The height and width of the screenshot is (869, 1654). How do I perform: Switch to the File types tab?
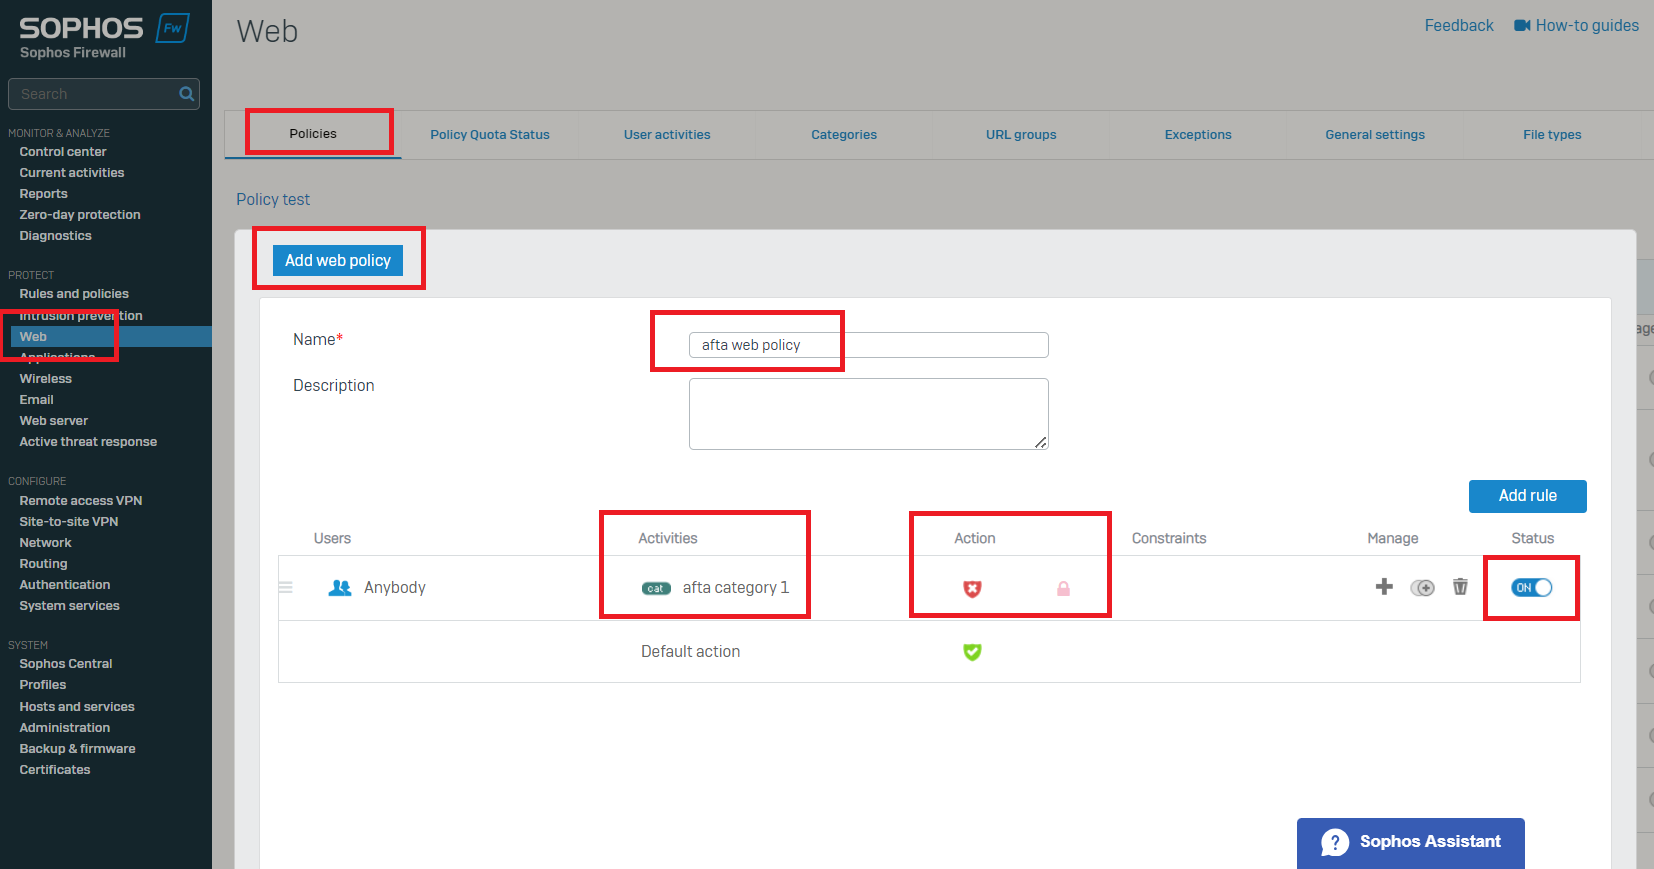pyautogui.click(x=1552, y=135)
